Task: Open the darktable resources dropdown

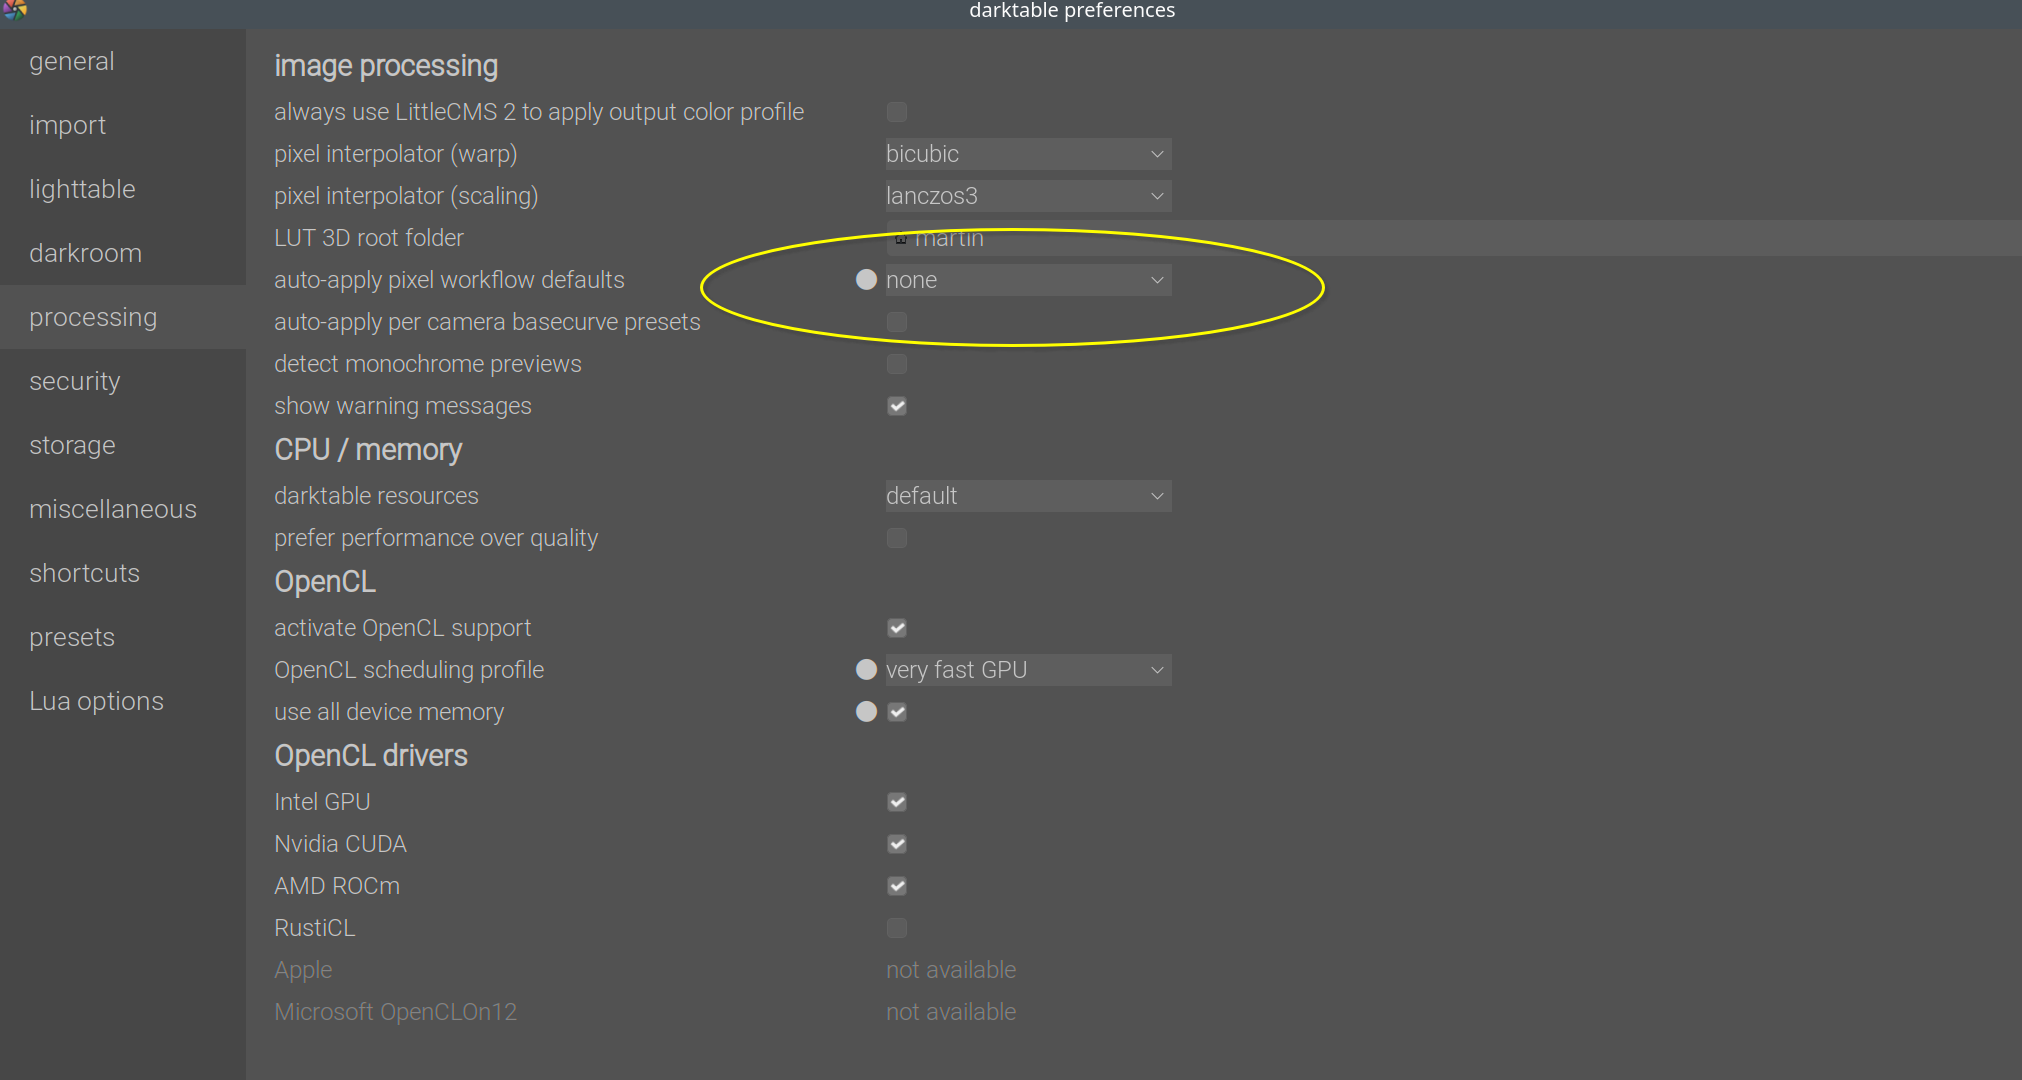Action: pos(1027,495)
